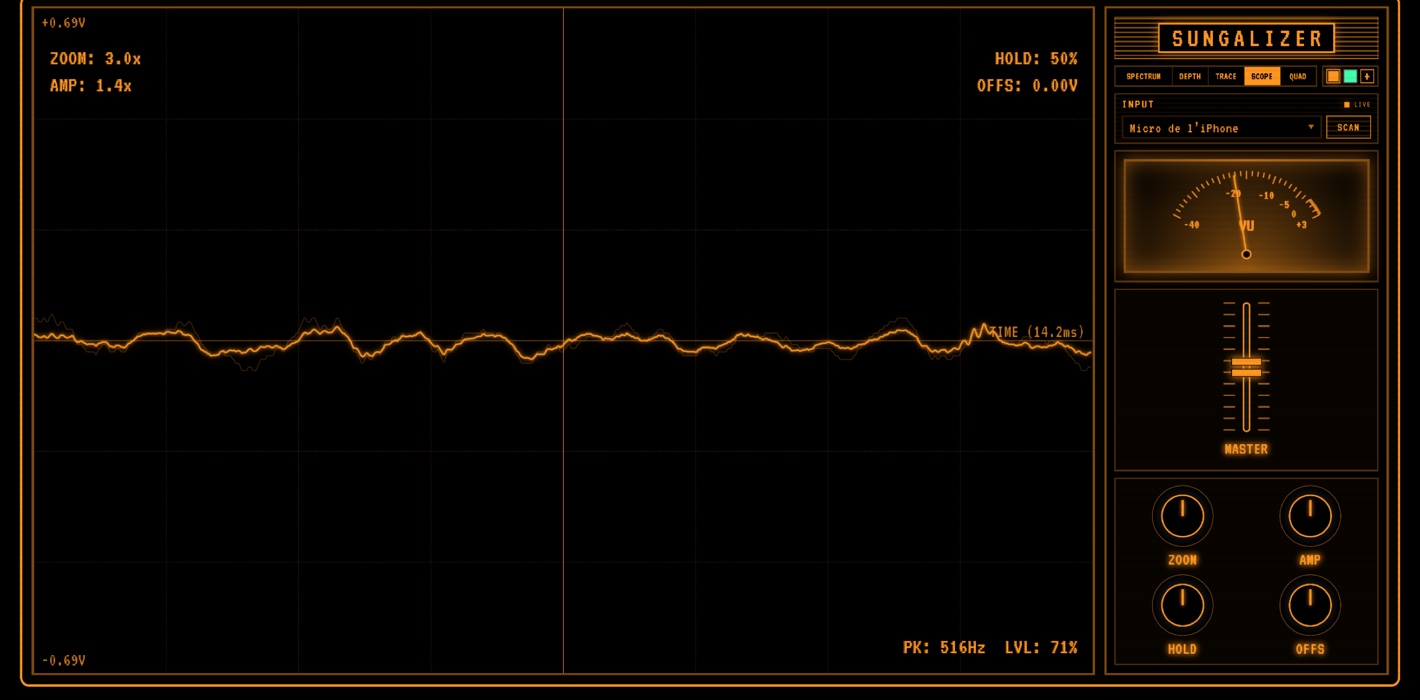This screenshot has width=1420, height=700.
Task: Switch to the SPECTRUM view tab
Action: [x=1143, y=76]
